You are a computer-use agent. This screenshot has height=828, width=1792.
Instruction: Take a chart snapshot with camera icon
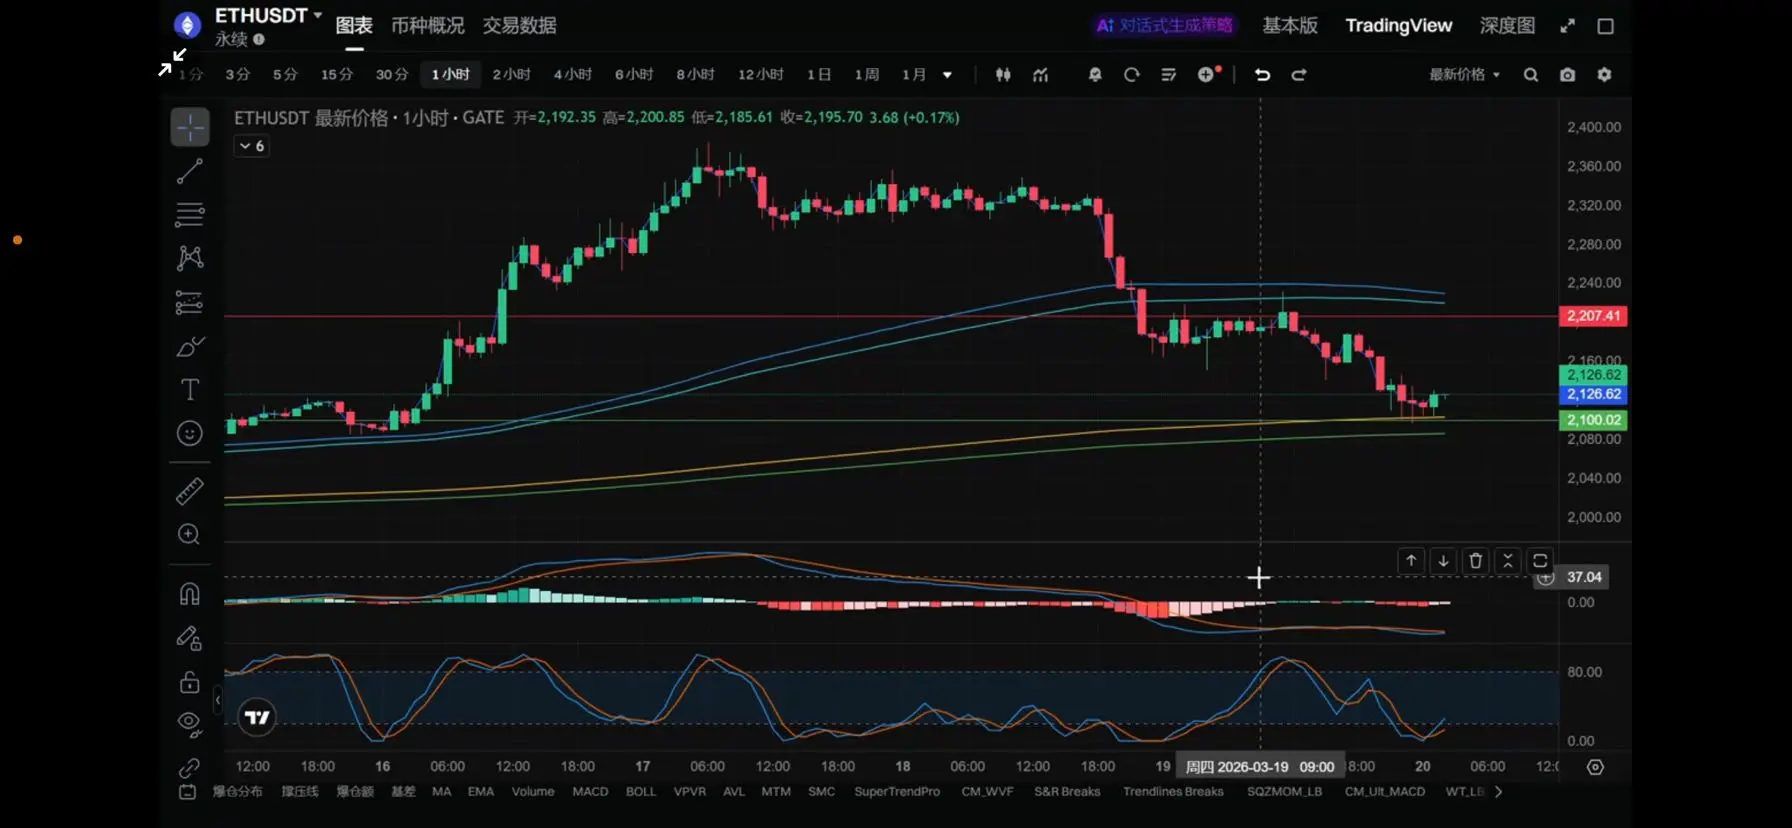1568,75
